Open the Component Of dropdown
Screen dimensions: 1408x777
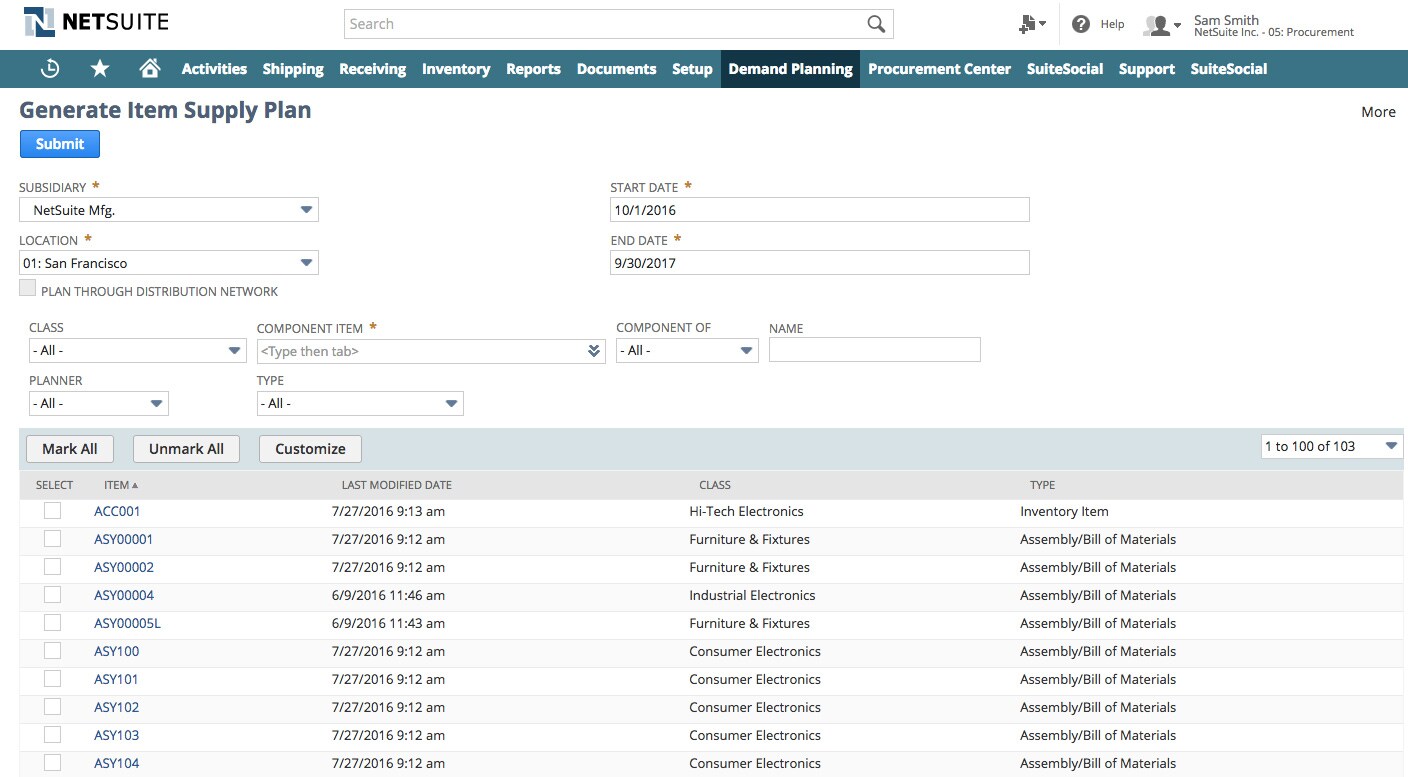[x=687, y=350]
